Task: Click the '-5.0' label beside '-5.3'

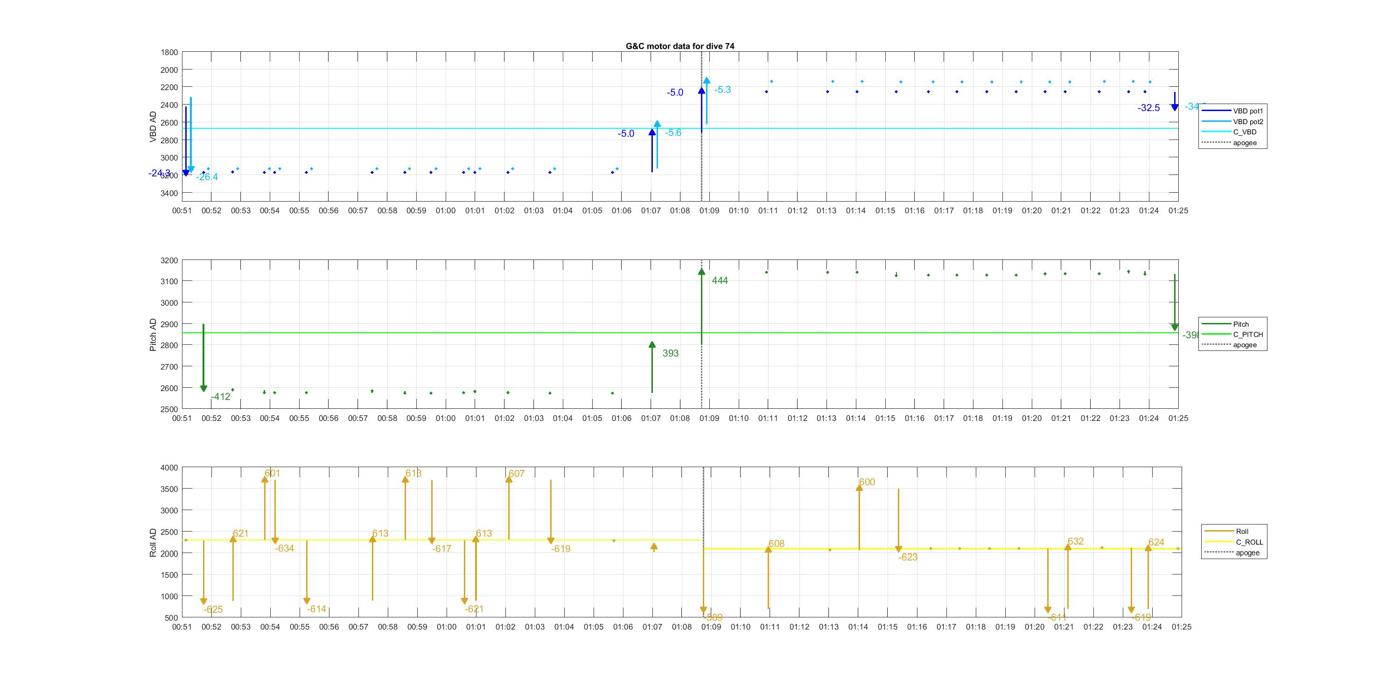Action: click(x=675, y=93)
